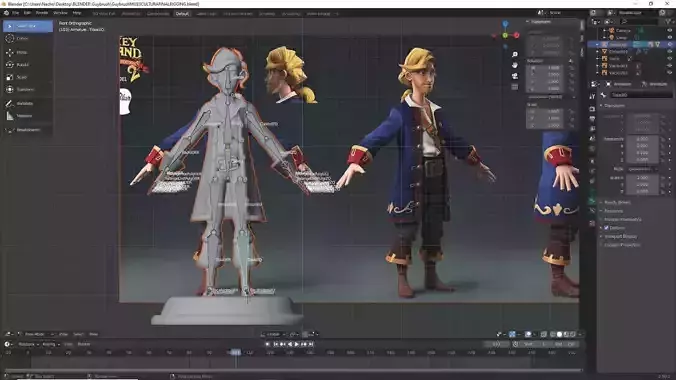Click the outliner search field

(x=640, y=22)
